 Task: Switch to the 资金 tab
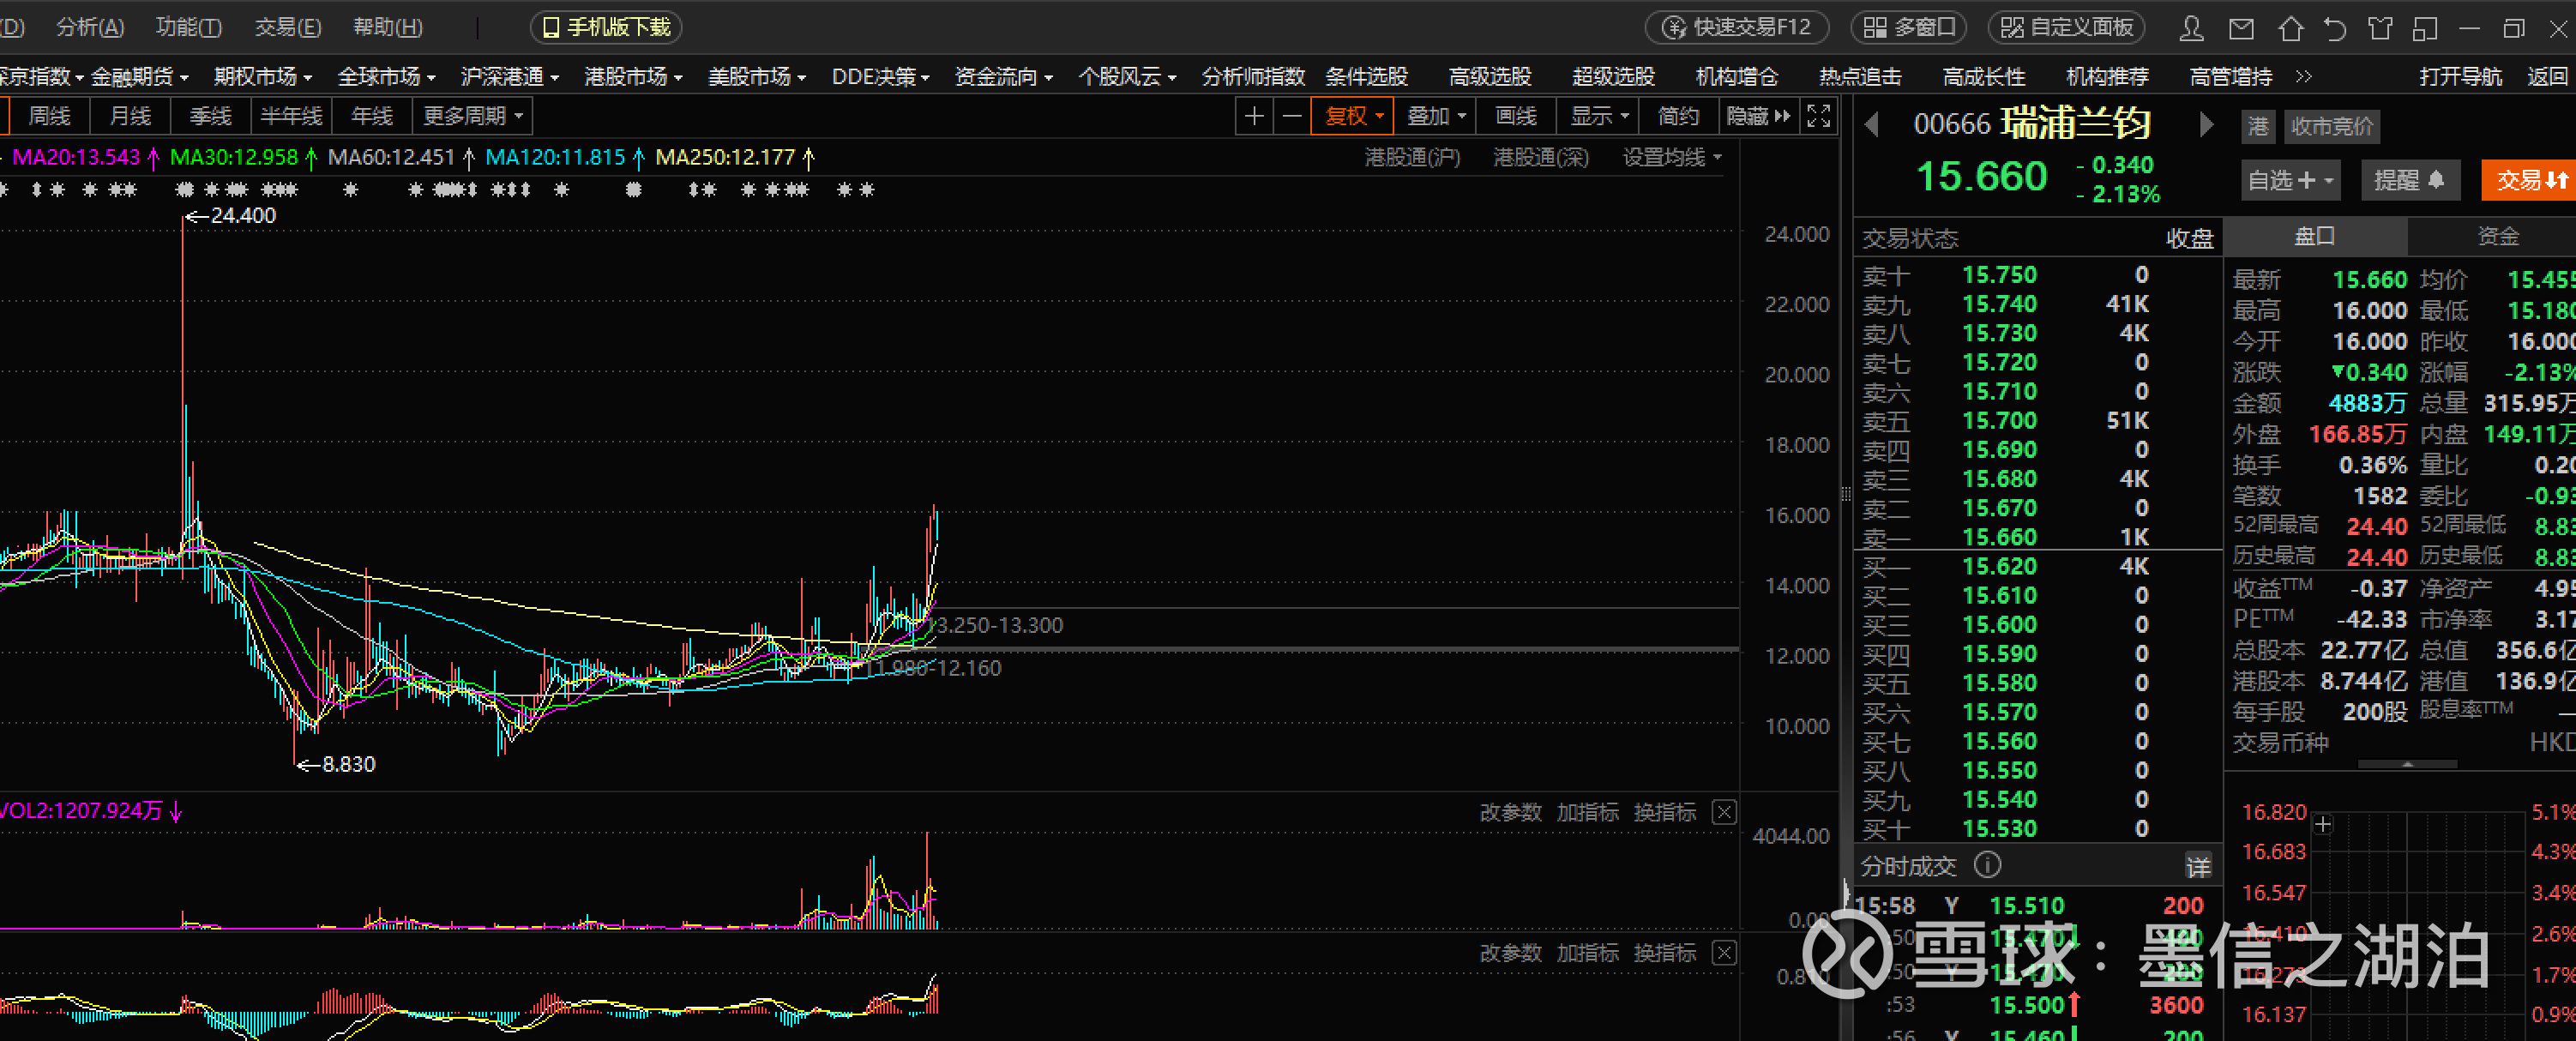tap(2497, 236)
